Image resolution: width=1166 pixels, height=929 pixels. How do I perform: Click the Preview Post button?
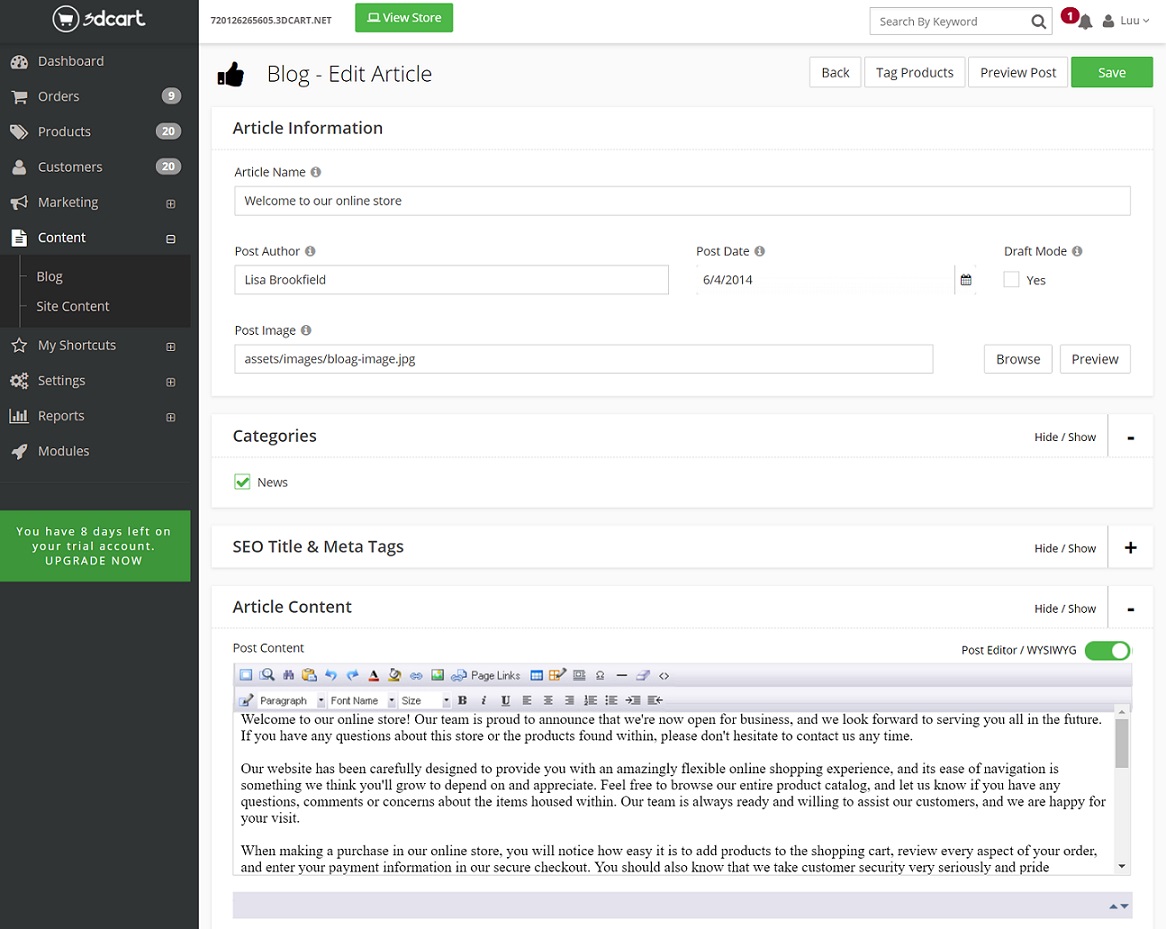(1018, 73)
